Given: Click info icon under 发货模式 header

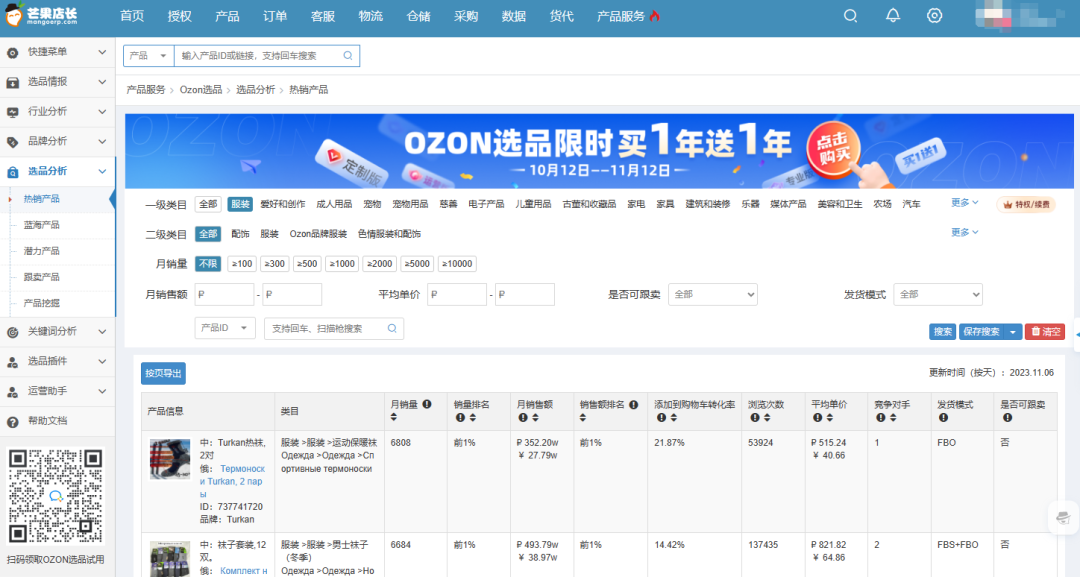Looking at the screenshot, I should (943, 417).
